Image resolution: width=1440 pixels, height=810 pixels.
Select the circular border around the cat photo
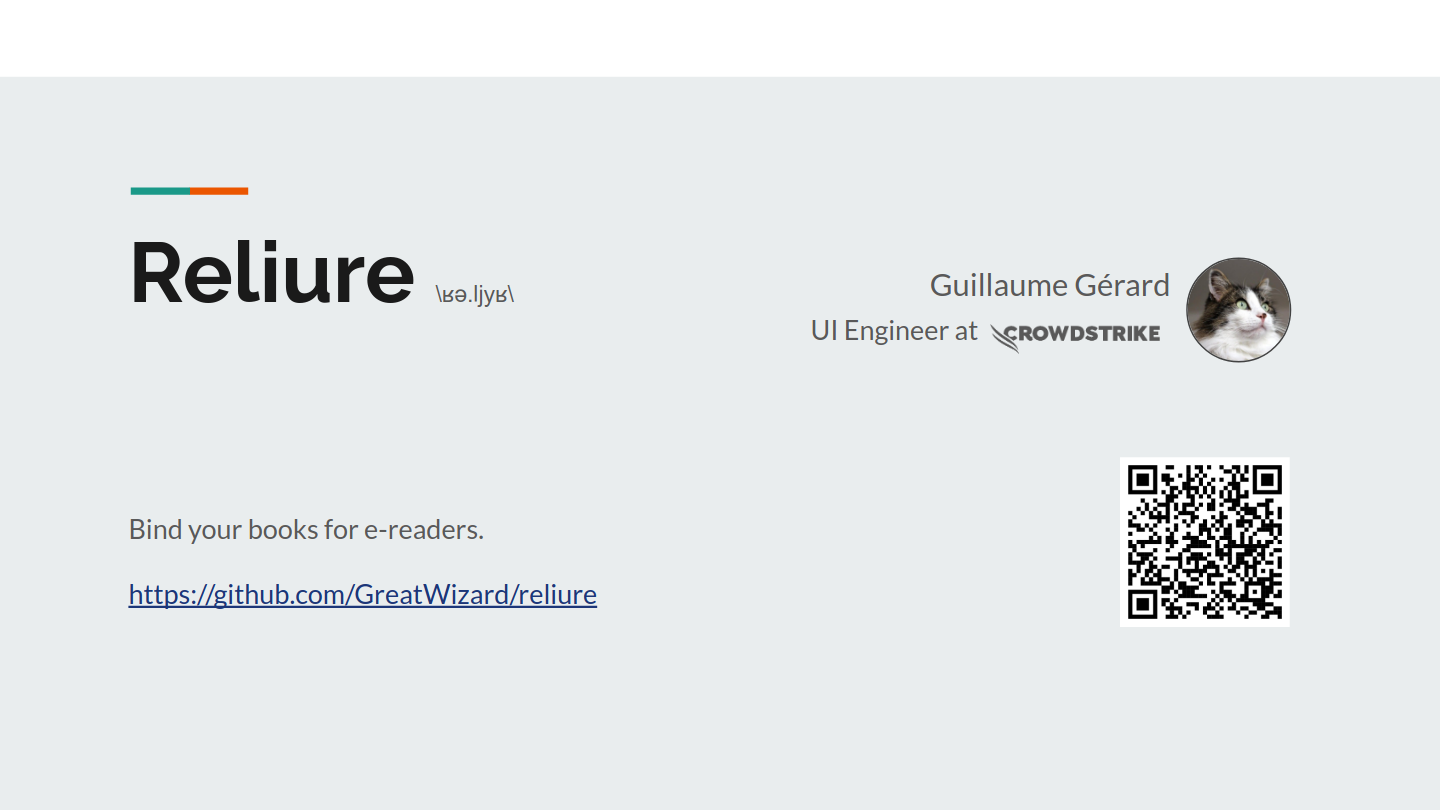[1238, 258]
